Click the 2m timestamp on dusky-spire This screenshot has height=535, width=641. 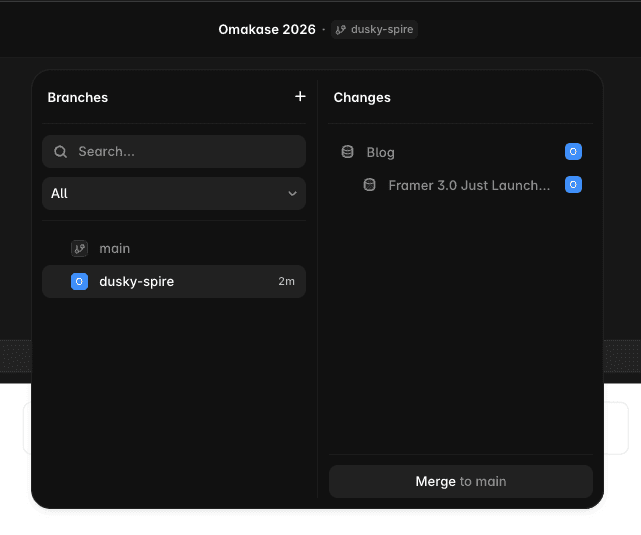(286, 282)
